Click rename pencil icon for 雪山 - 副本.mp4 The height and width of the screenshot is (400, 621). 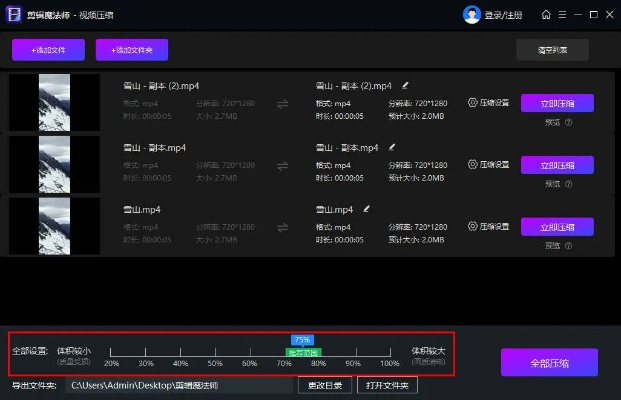tap(390, 147)
